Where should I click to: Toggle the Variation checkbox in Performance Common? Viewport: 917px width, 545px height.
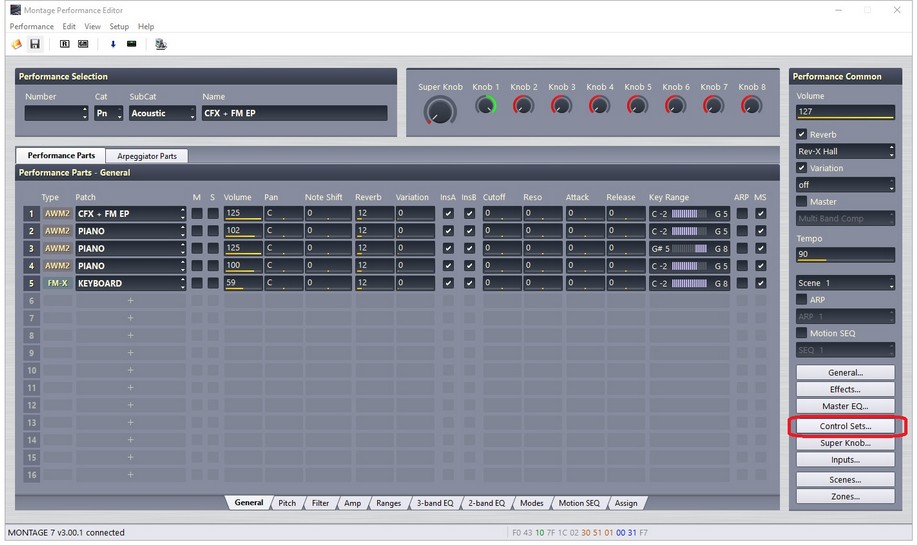pyautogui.click(x=801, y=168)
